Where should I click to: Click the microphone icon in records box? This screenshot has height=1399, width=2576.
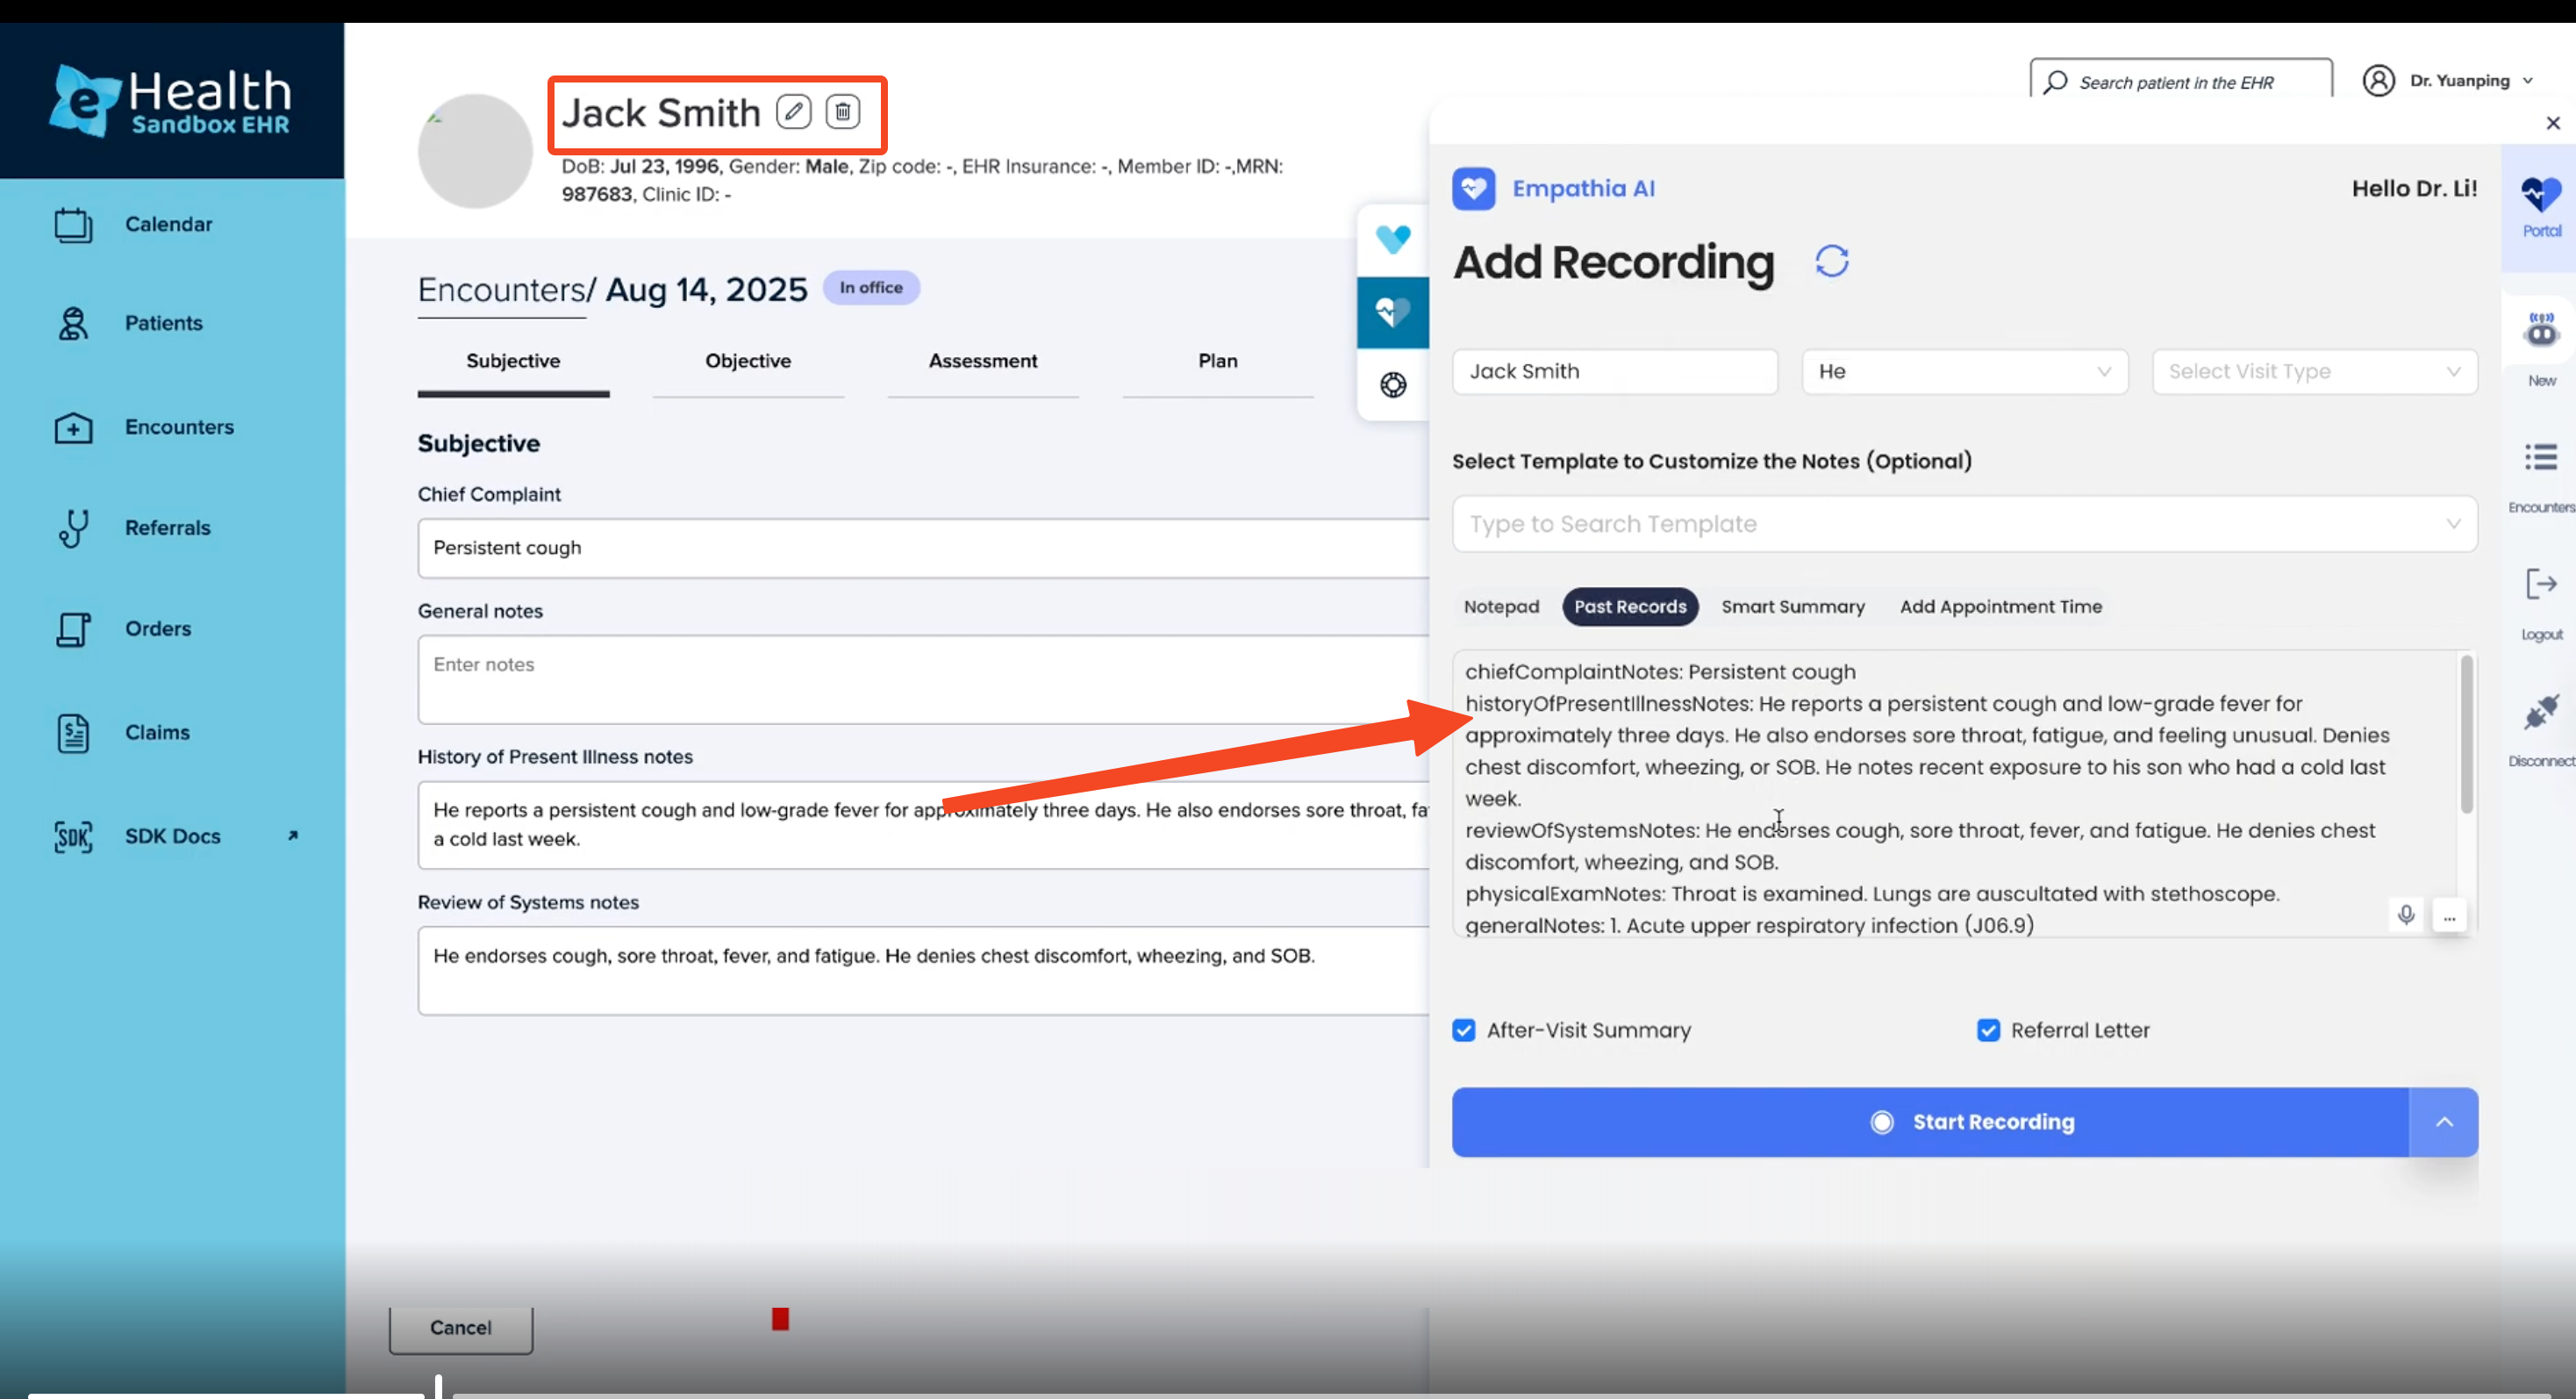click(x=2406, y=914)
